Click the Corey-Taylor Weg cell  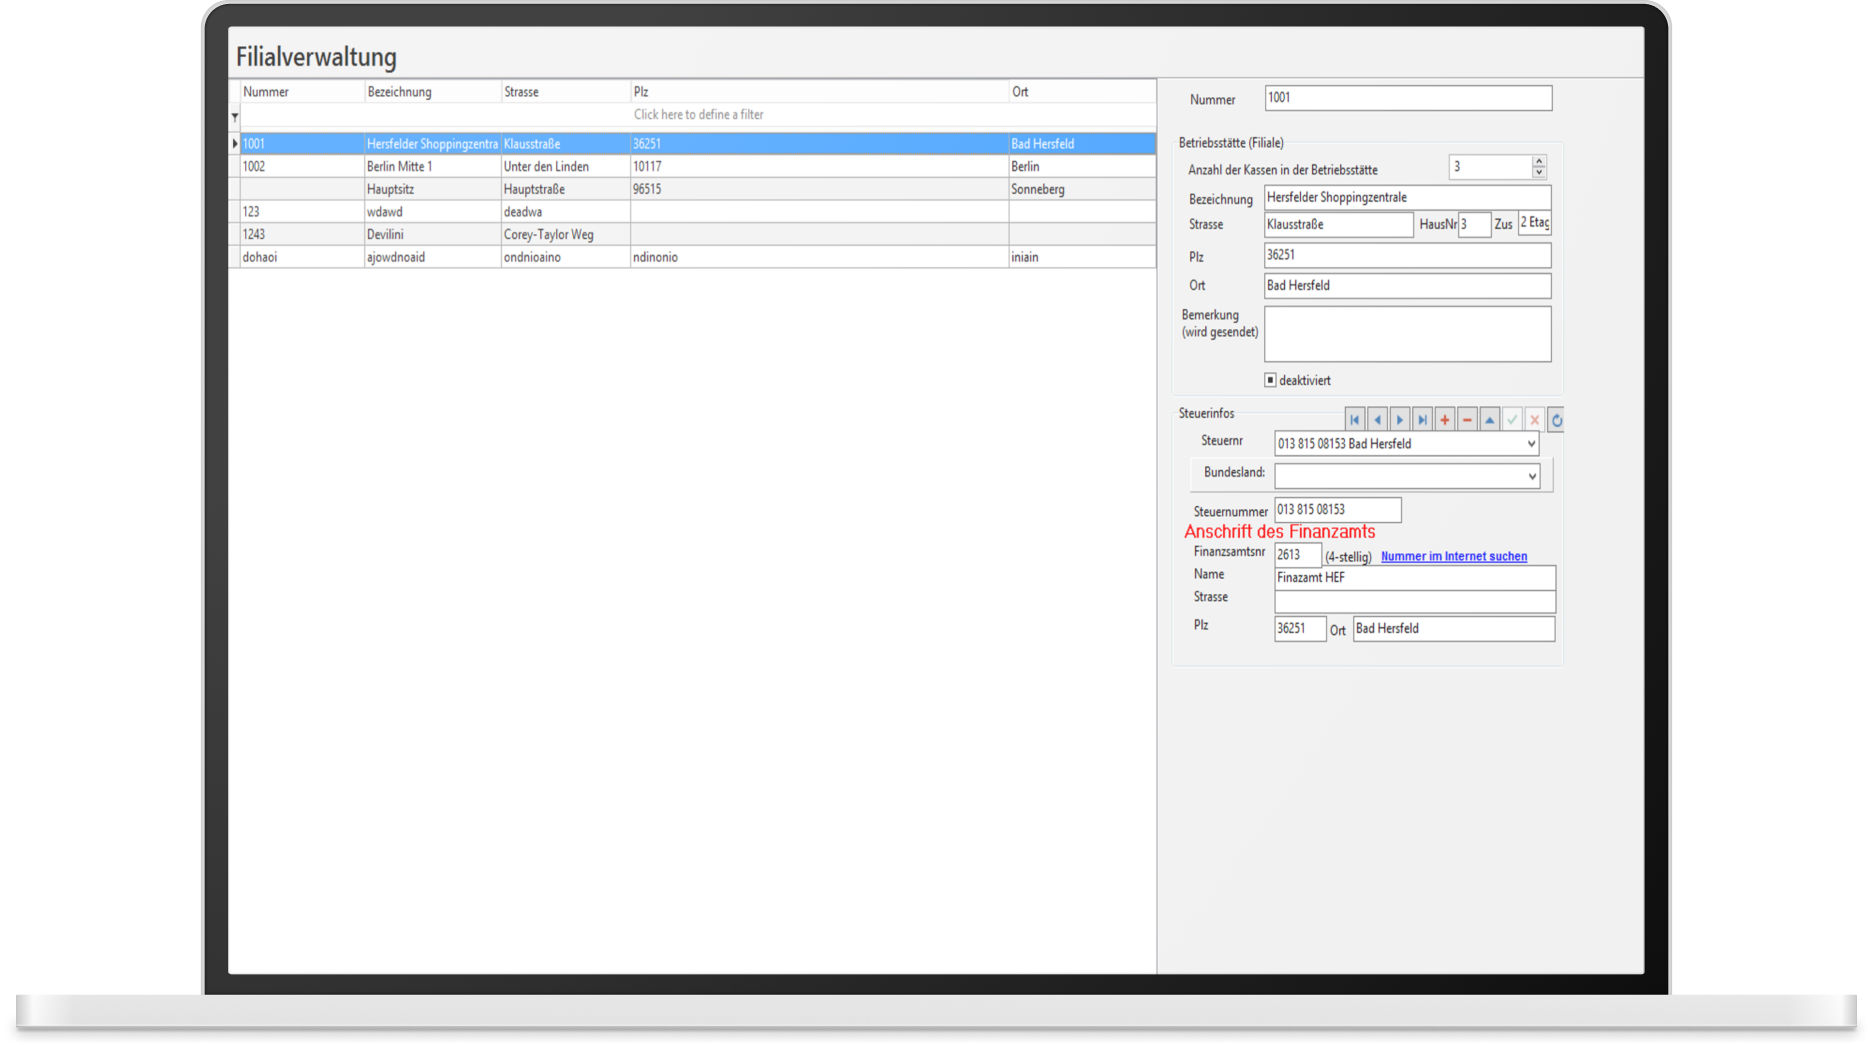pos(565,235)
